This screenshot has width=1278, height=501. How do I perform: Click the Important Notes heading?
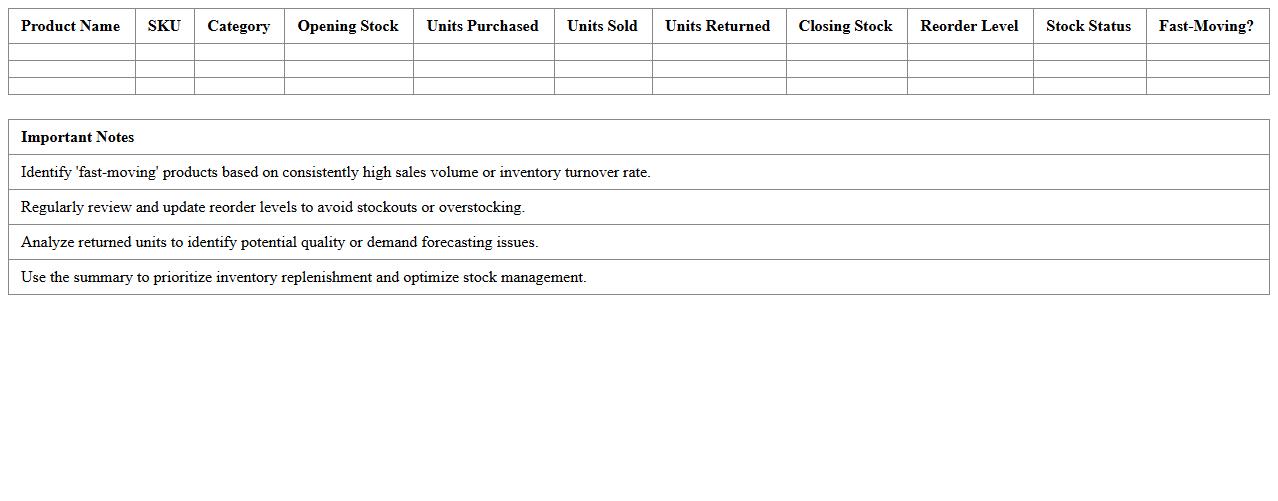point(78,137)
